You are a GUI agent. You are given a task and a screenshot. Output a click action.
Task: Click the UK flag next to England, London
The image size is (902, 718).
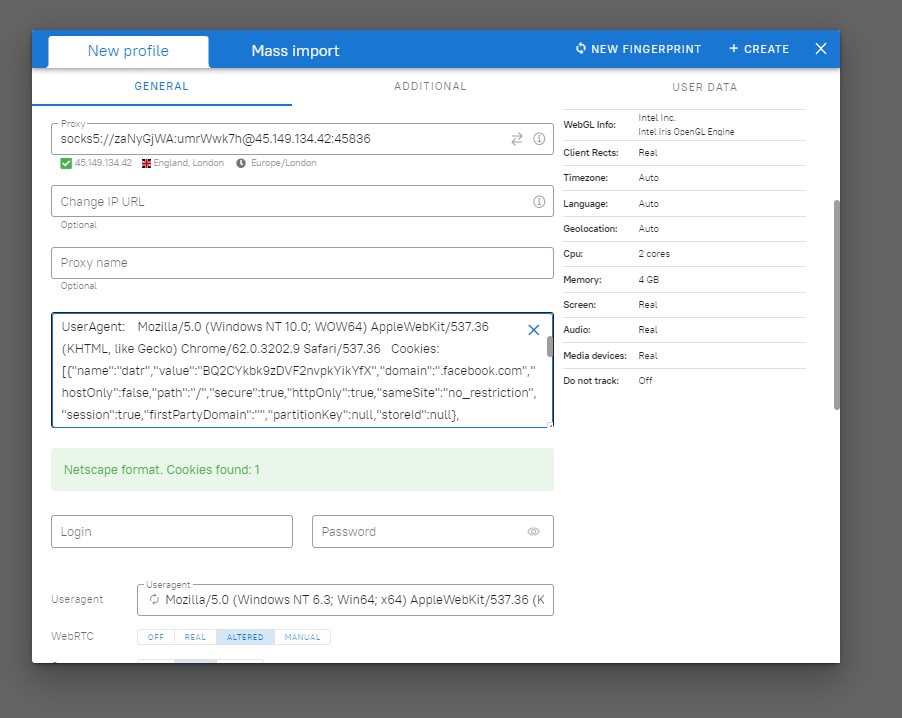pos(147,163)
